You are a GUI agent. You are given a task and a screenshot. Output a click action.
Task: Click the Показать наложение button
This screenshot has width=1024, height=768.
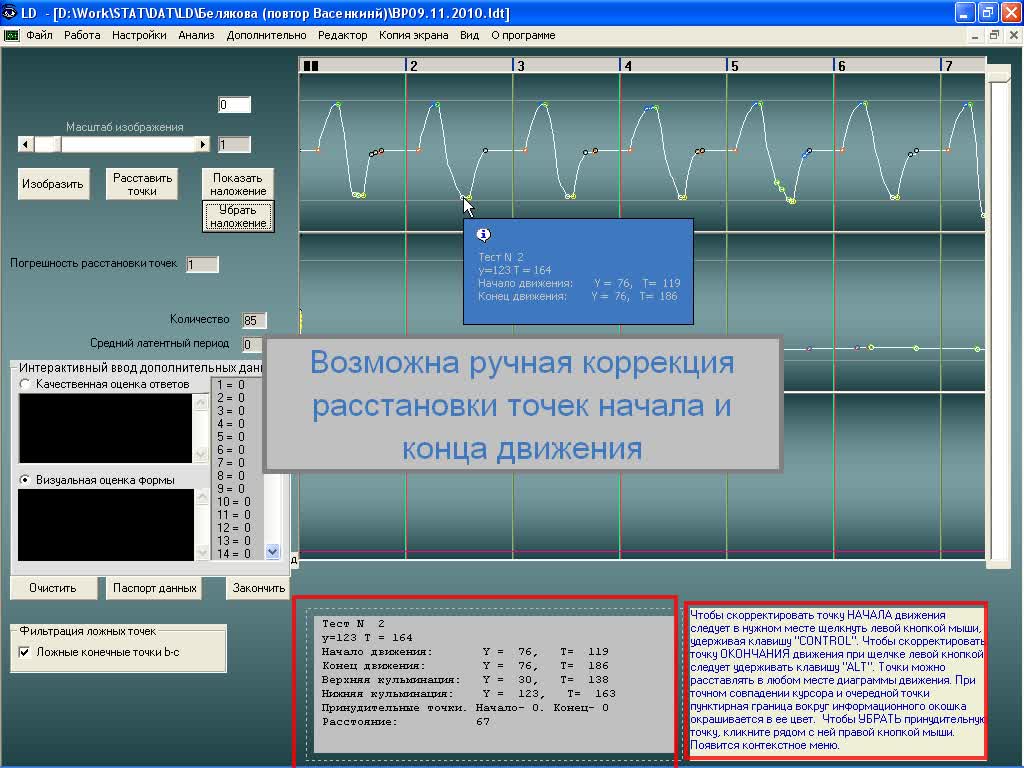click(x=238, y=184)
